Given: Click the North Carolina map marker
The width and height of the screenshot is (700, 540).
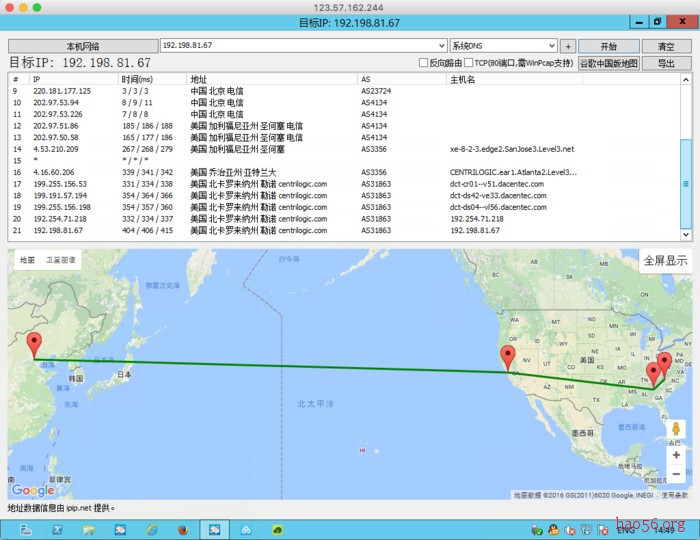Looking at the screenshot, I should click(x=665, y=365).
